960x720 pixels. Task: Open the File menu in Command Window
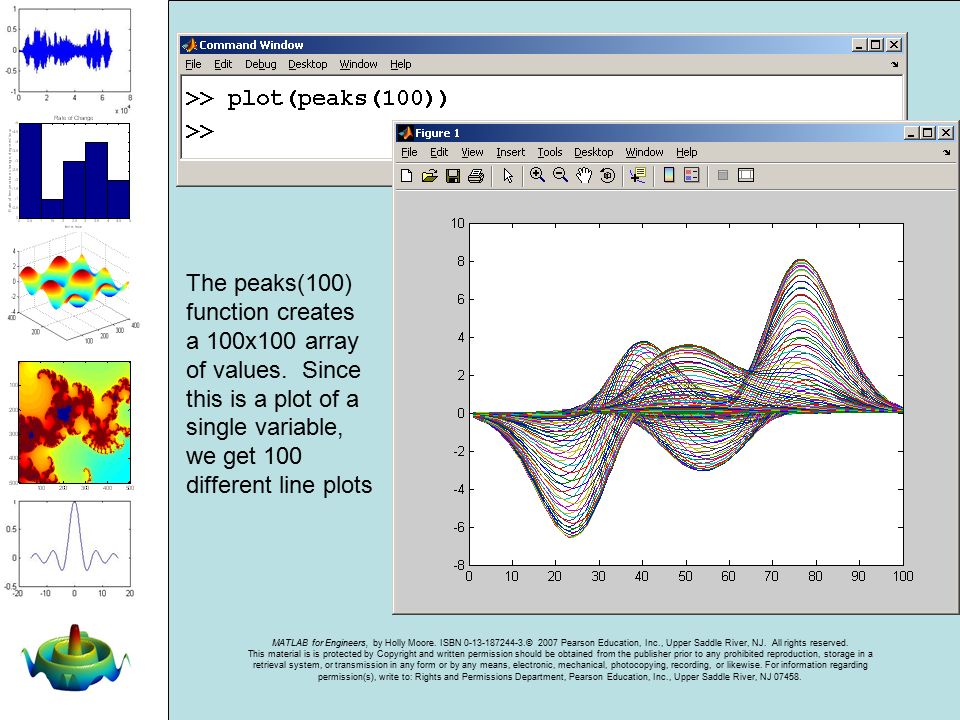click(193, 64)
